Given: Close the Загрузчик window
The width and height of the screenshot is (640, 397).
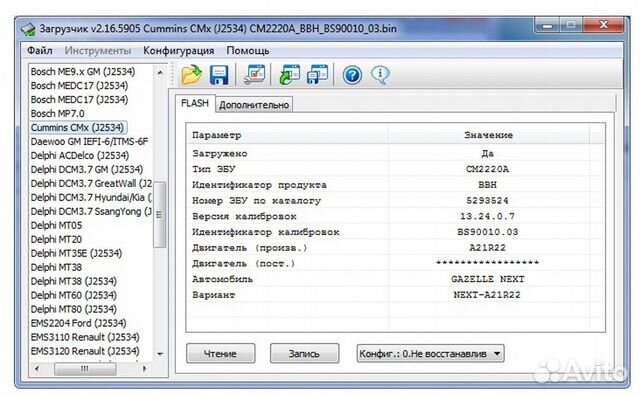Looking at the screenshot, I should click(x=604, y=25).
